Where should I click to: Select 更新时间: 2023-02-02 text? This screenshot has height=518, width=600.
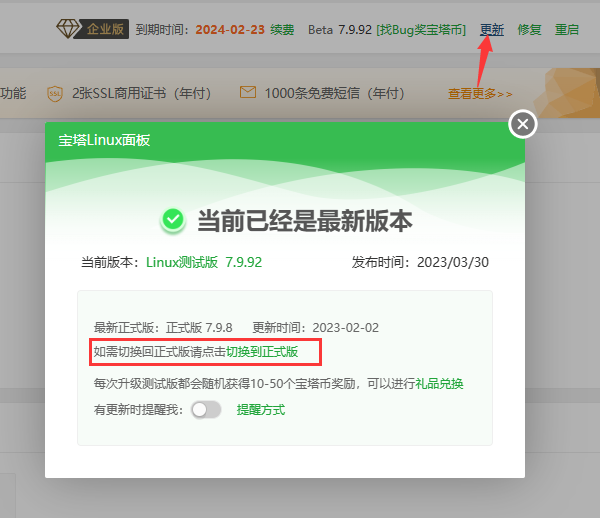click(316, 328)
